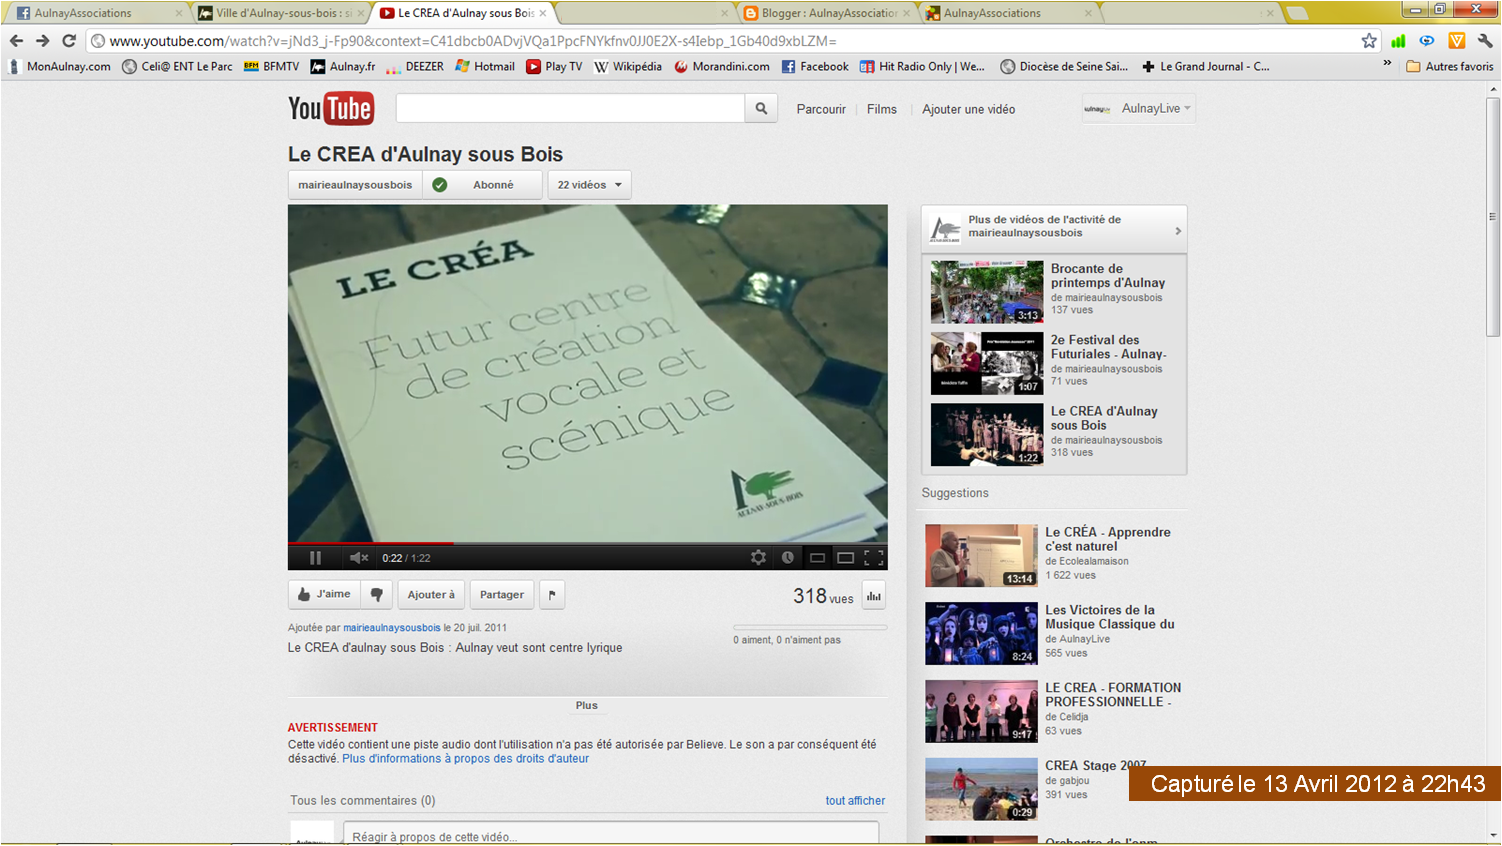This screenshot has width=1502, height=846.
Task: Open the player quality settings gear
Action: coord(758,558)
